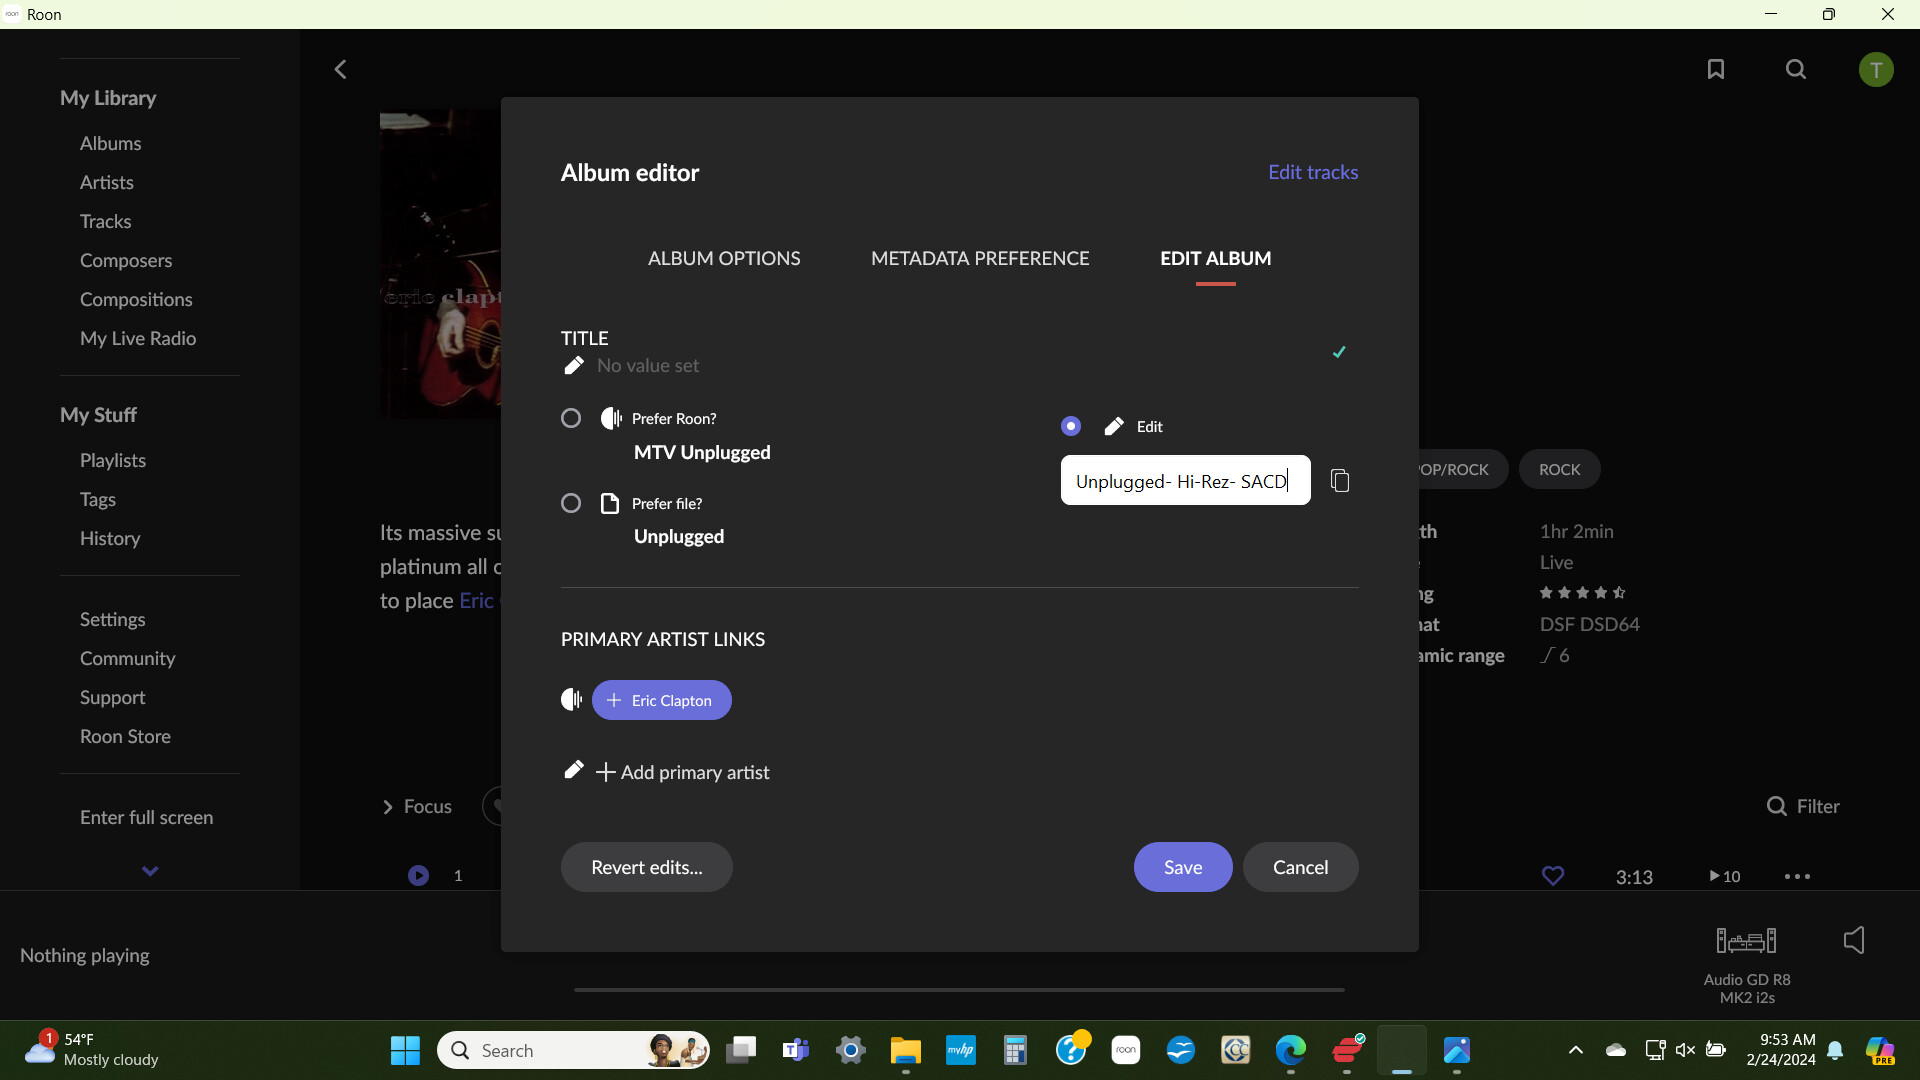The height and width of the screenshot is (1080, 1920).
Task: Click Add primary artist
Action: pos(683,772)
